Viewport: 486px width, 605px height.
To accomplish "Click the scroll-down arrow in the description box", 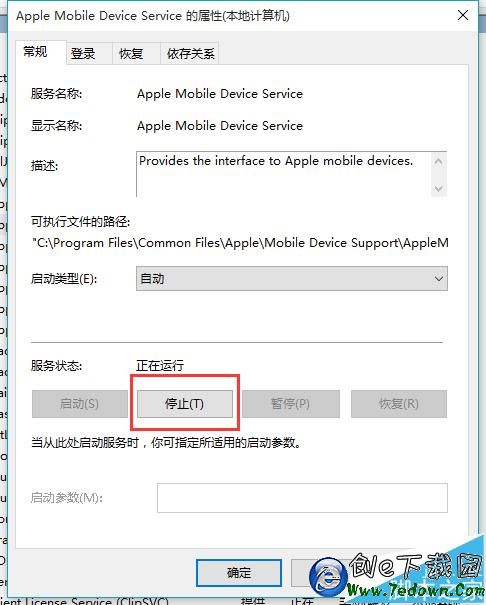I will tap(438, 188).
